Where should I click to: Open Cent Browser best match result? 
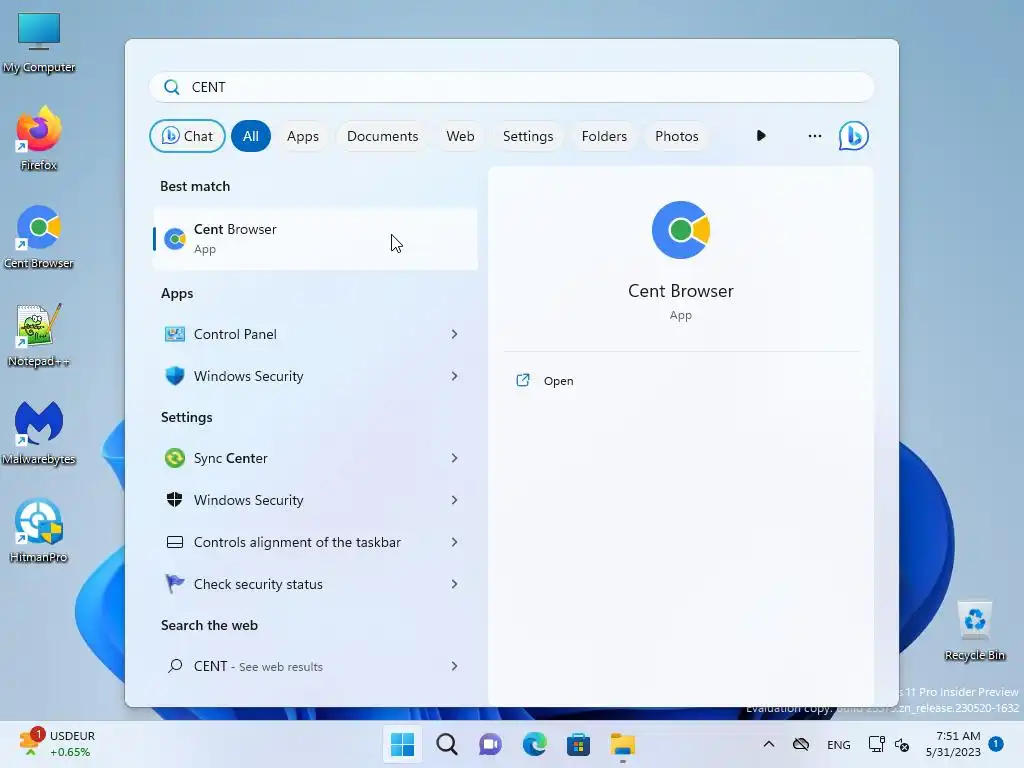click(315, 239)
